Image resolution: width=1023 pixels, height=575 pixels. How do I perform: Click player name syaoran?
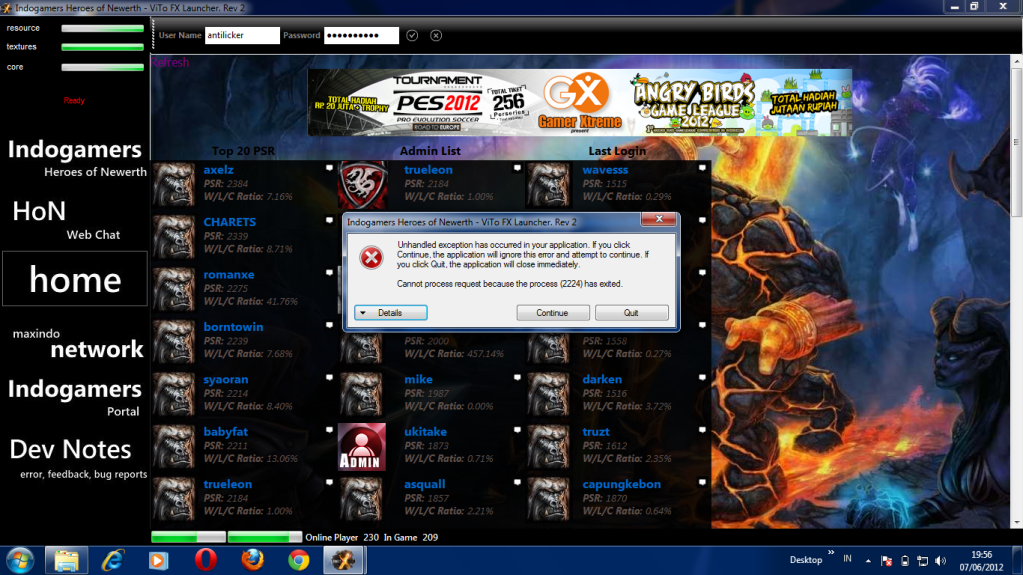click(x=225, y=379)
